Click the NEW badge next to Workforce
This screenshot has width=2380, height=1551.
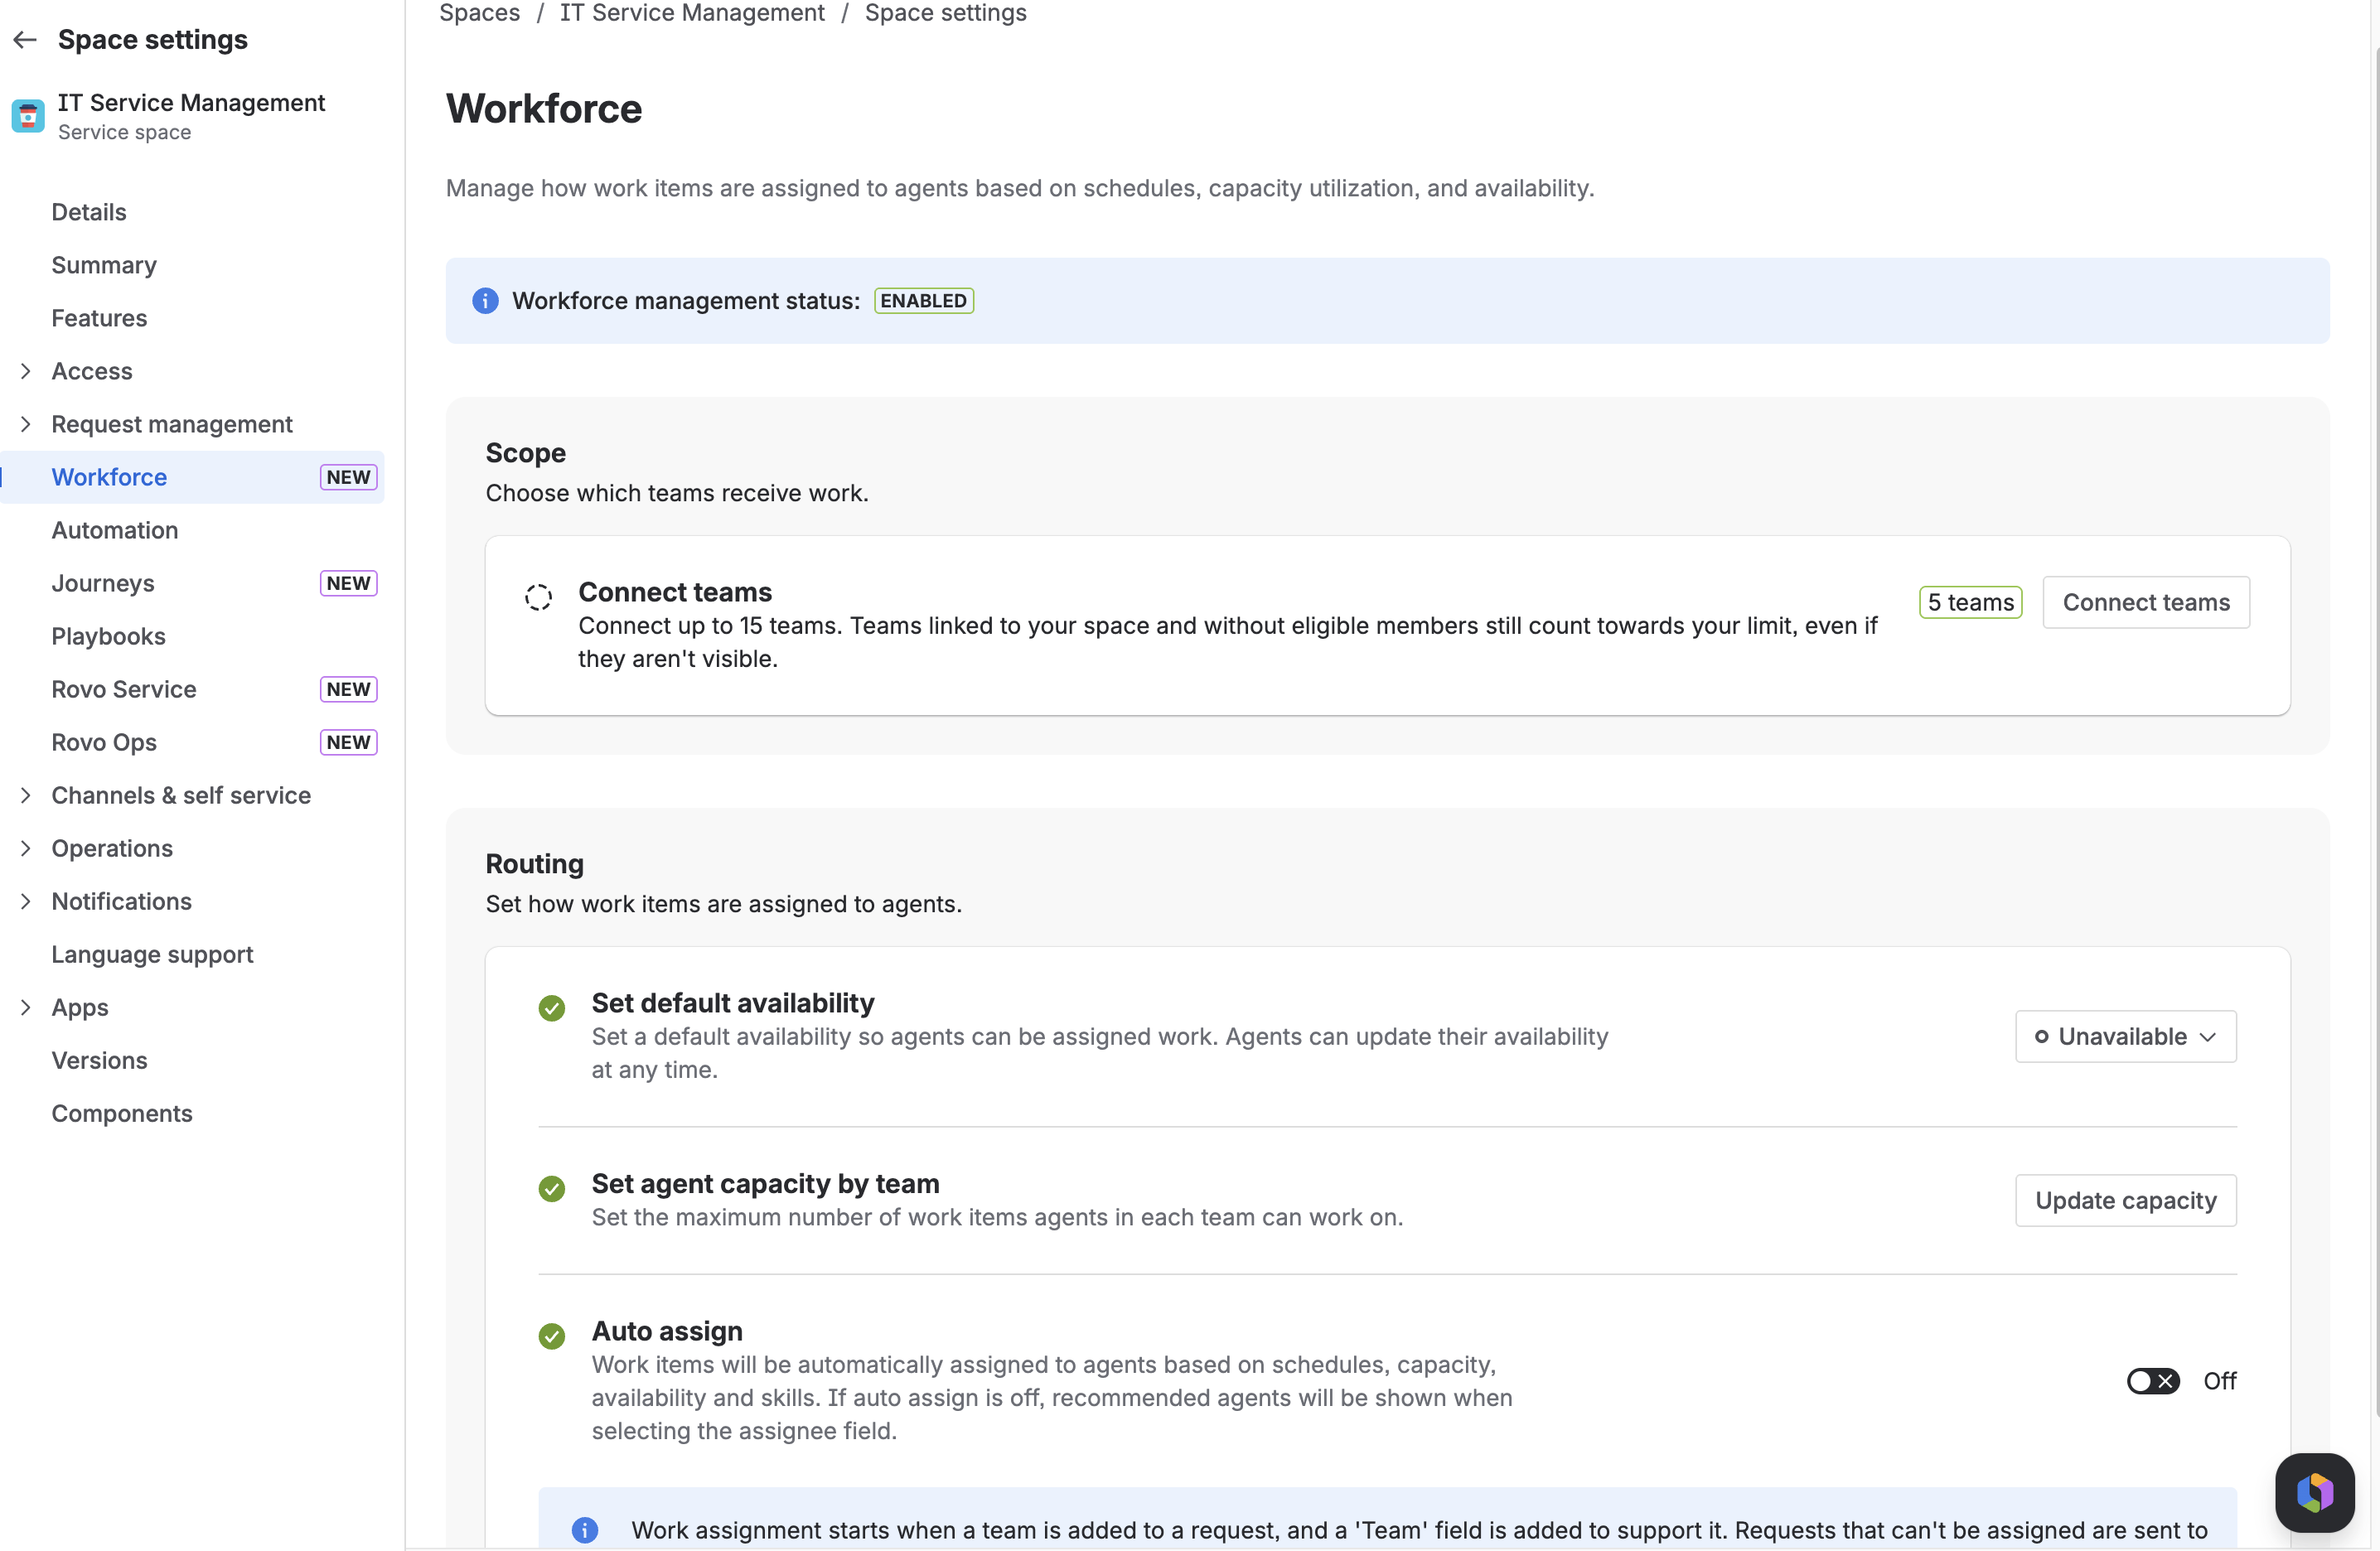coord(348,477)
